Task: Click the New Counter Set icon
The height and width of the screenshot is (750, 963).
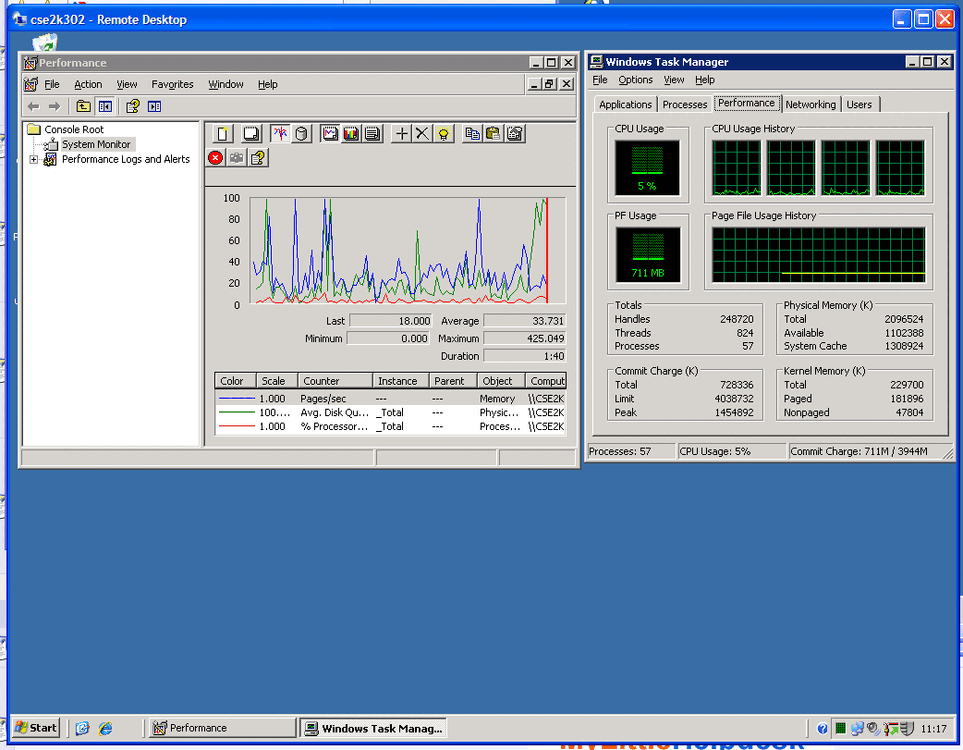Action: click(x=223, y=133)
